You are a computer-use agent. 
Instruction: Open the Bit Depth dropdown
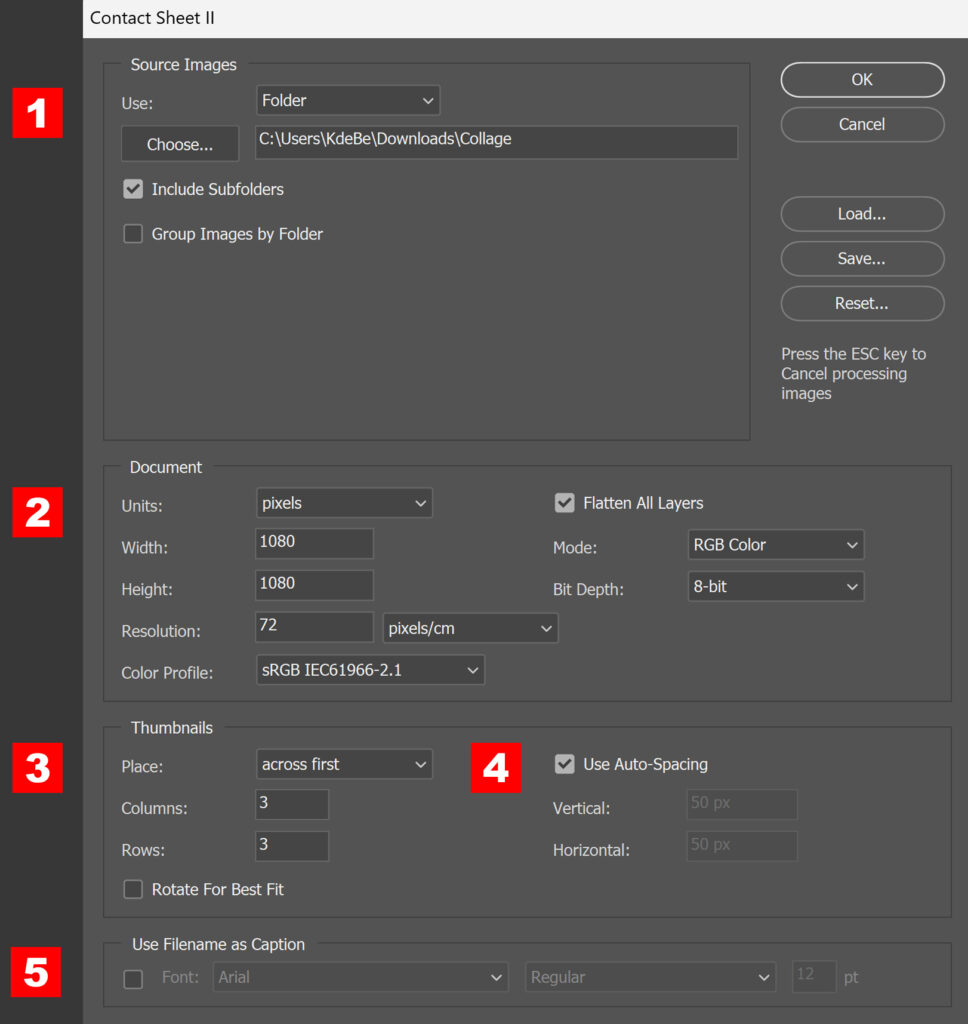coord(775,586)
